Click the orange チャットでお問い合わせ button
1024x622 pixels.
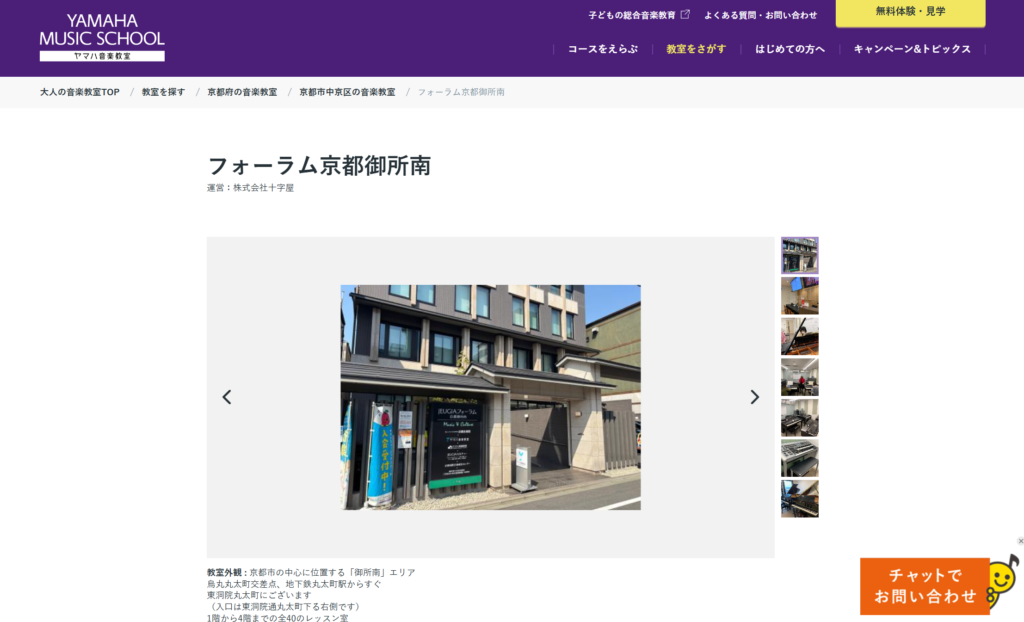[x=925, y=586]
